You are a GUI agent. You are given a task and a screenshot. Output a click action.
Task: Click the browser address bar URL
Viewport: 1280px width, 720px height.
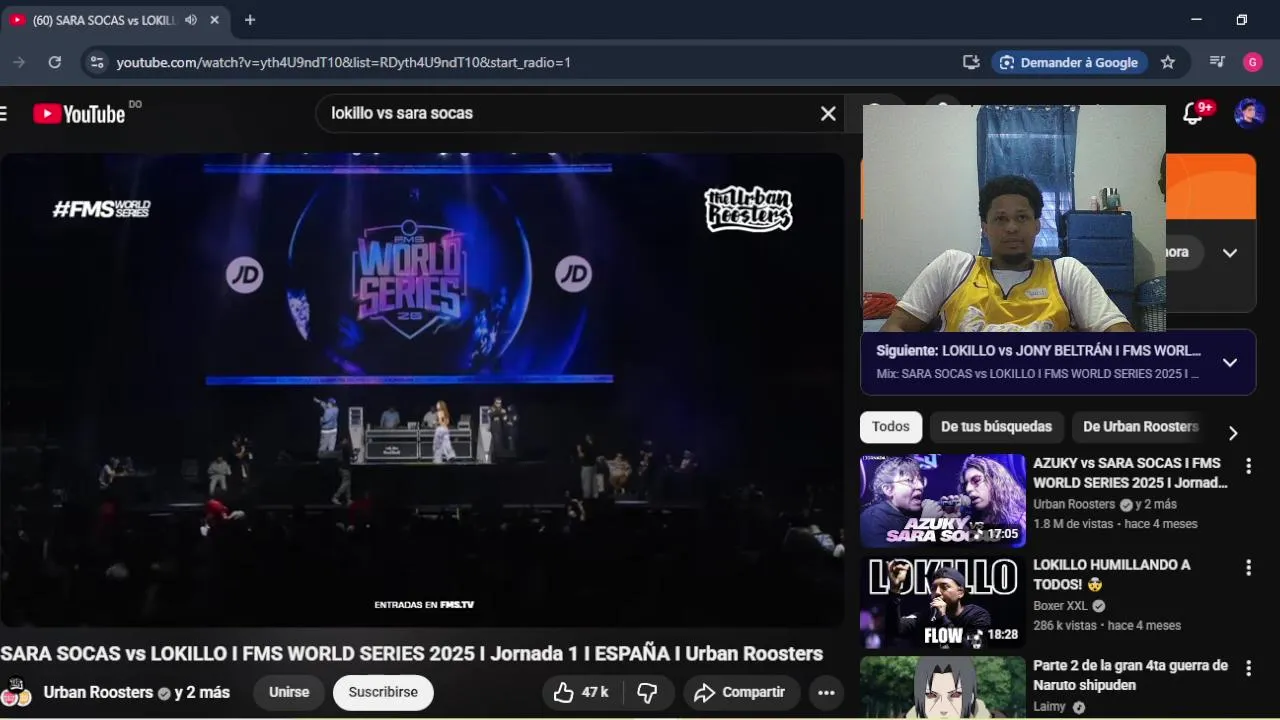(343, 62)
